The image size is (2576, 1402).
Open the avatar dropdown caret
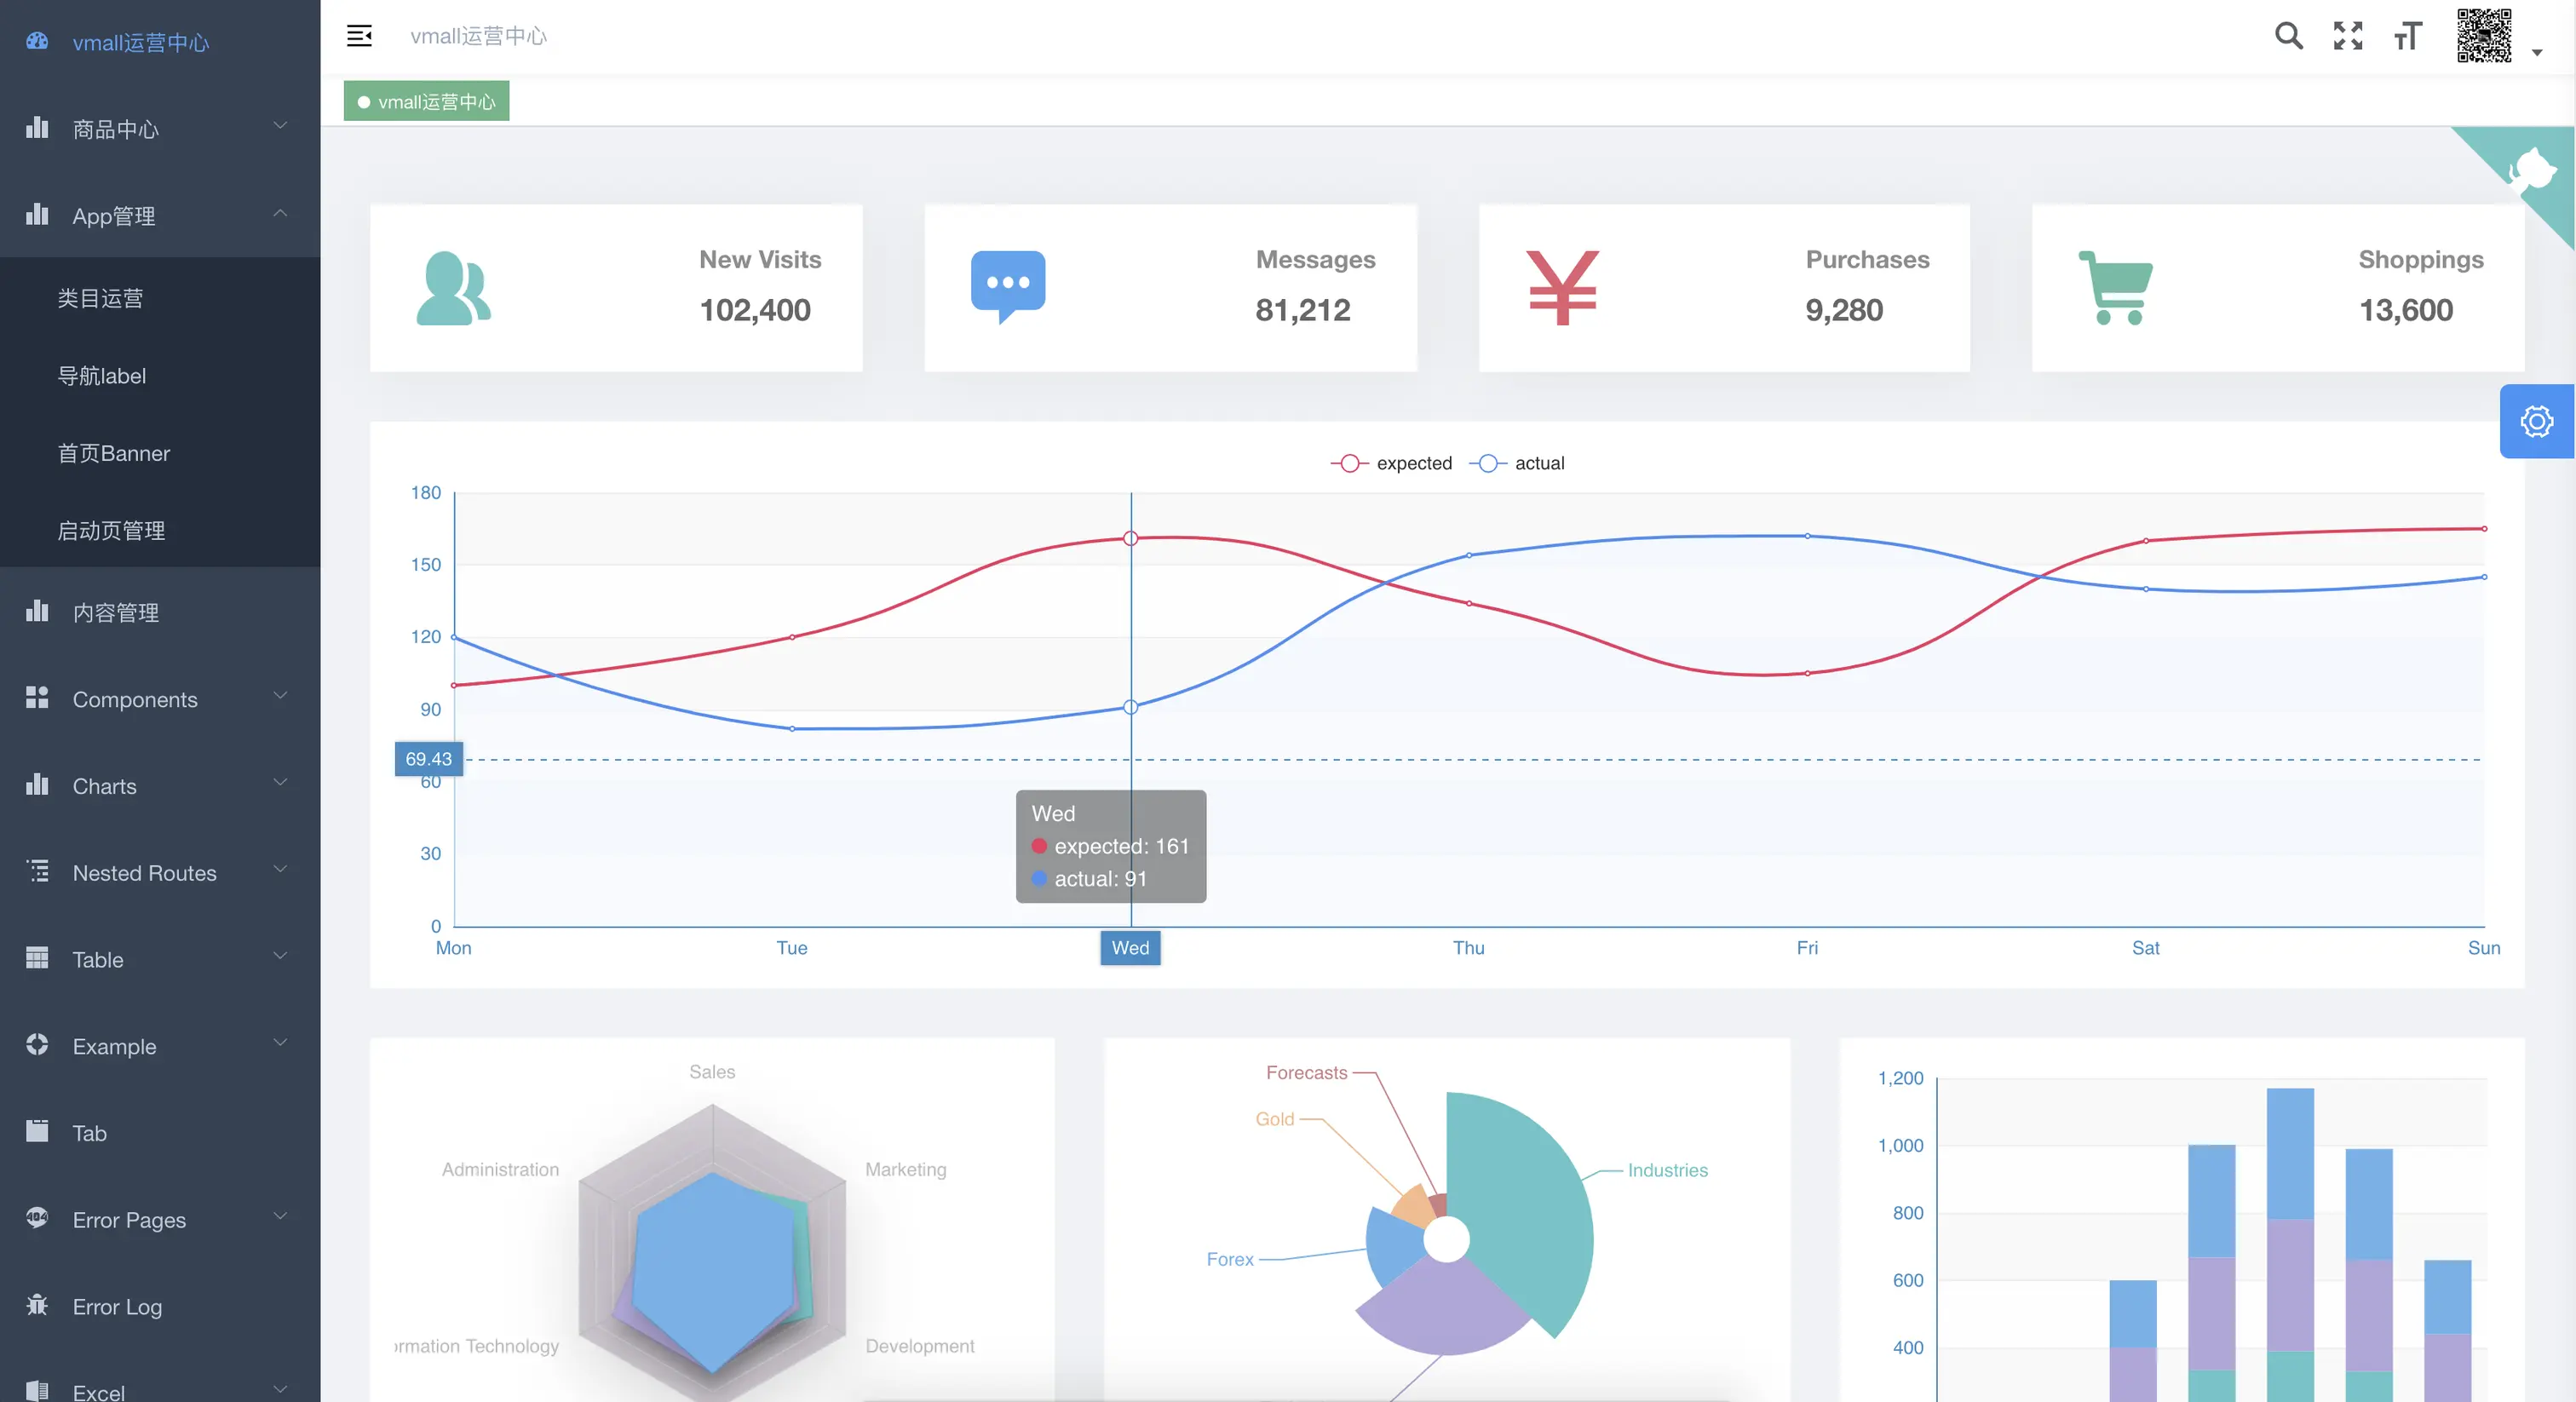tap(2537, 53)
